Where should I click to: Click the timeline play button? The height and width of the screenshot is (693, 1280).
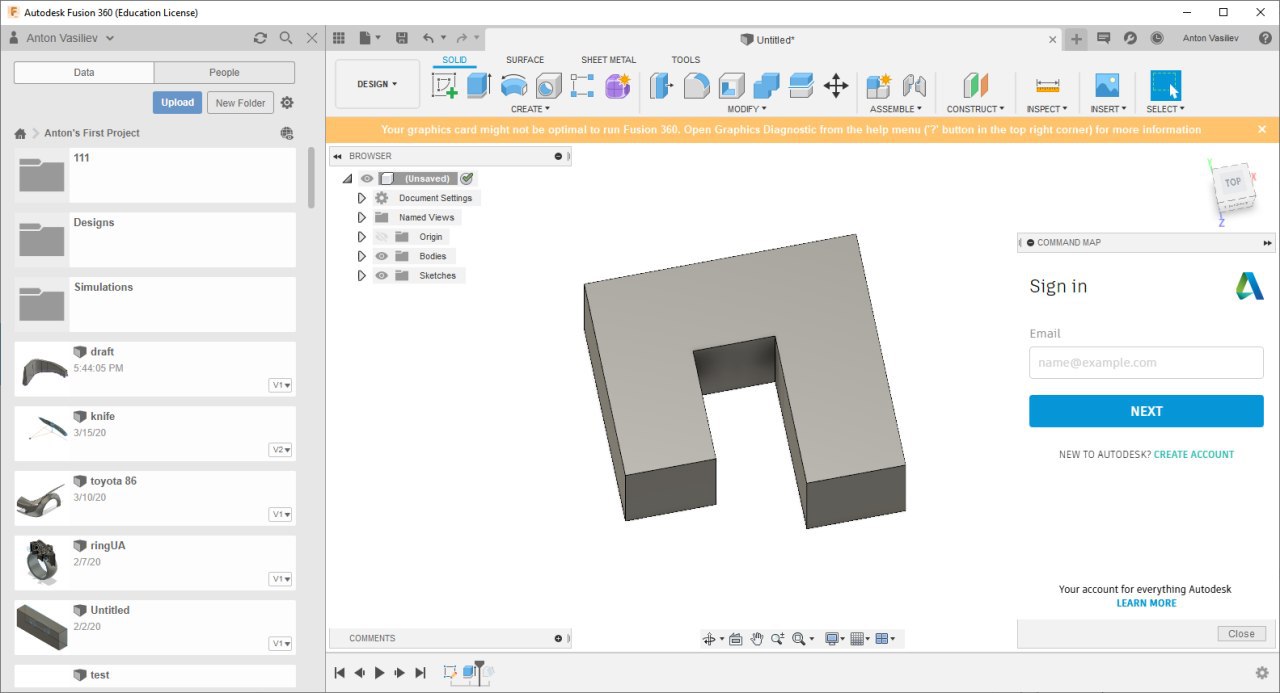coord(379,673)
